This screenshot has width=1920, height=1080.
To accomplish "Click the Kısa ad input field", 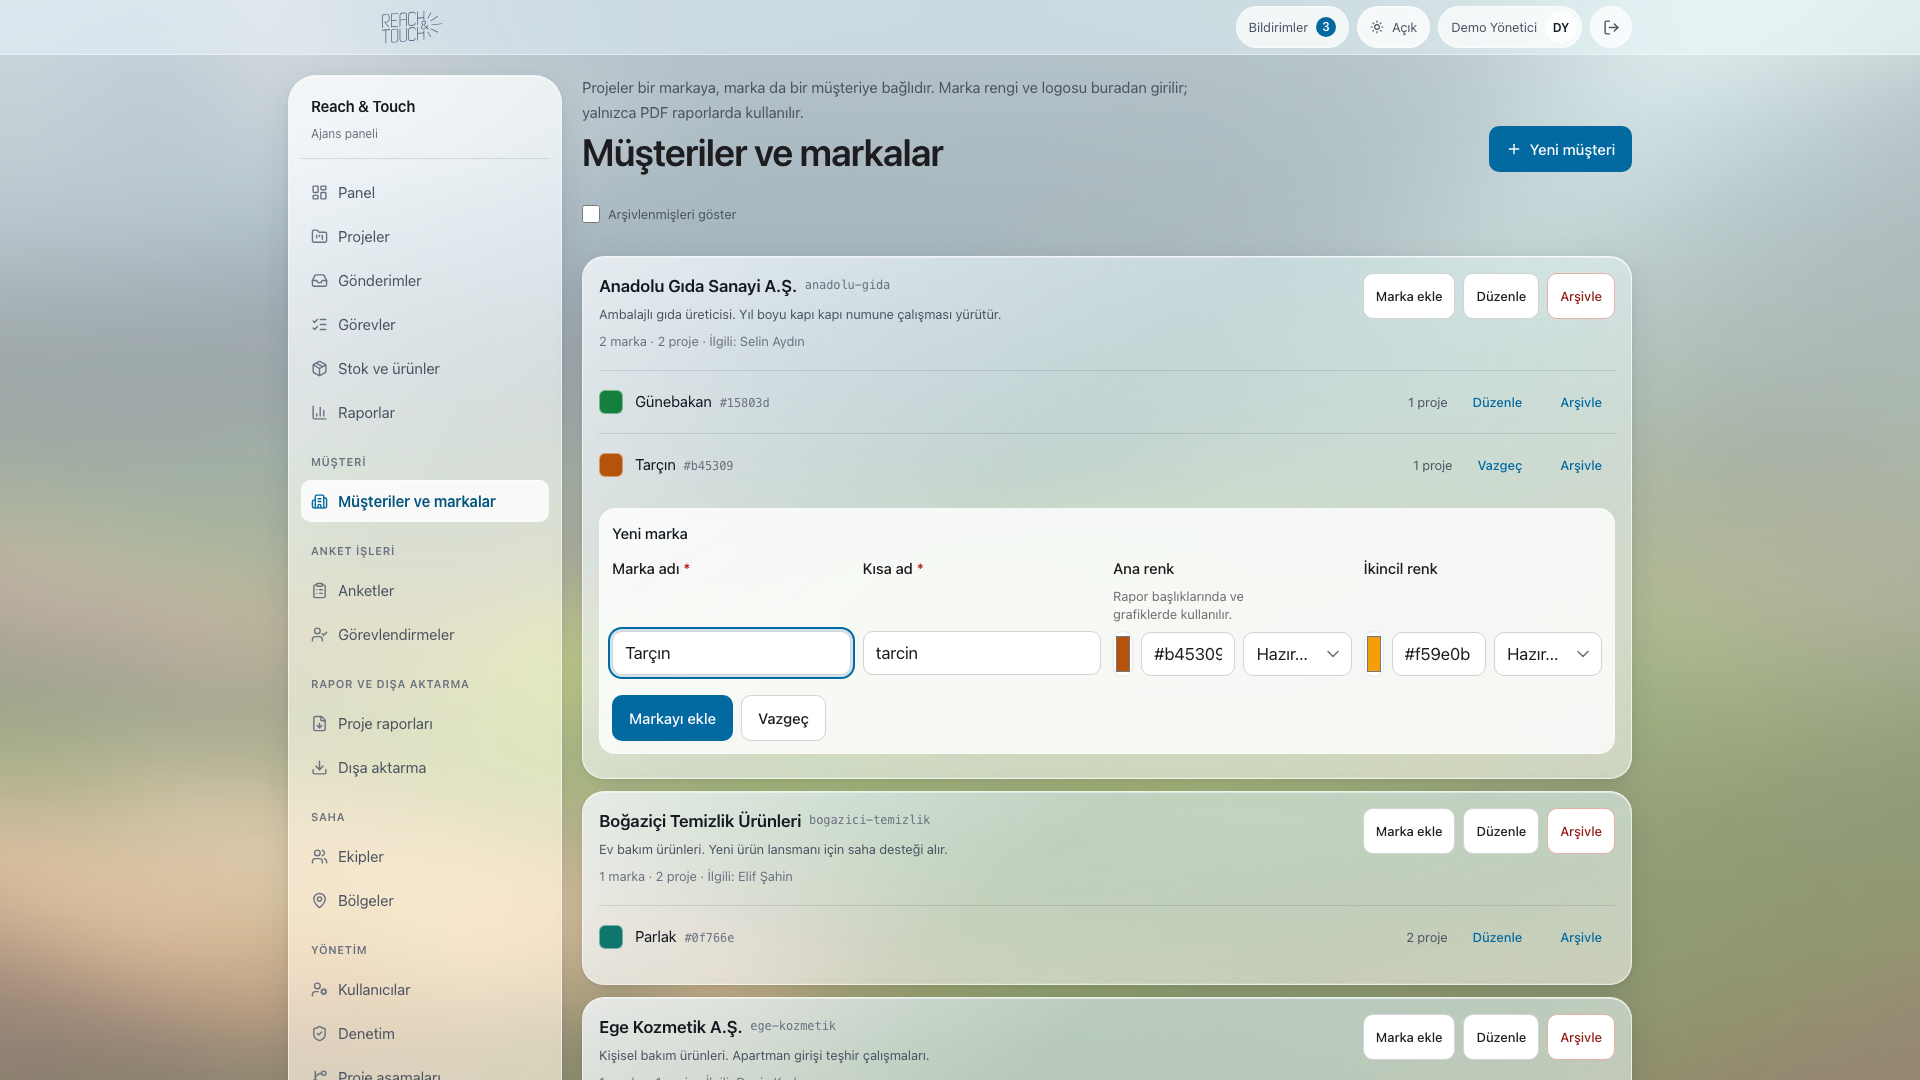I will pyautogui.click(x=981, y=653).
